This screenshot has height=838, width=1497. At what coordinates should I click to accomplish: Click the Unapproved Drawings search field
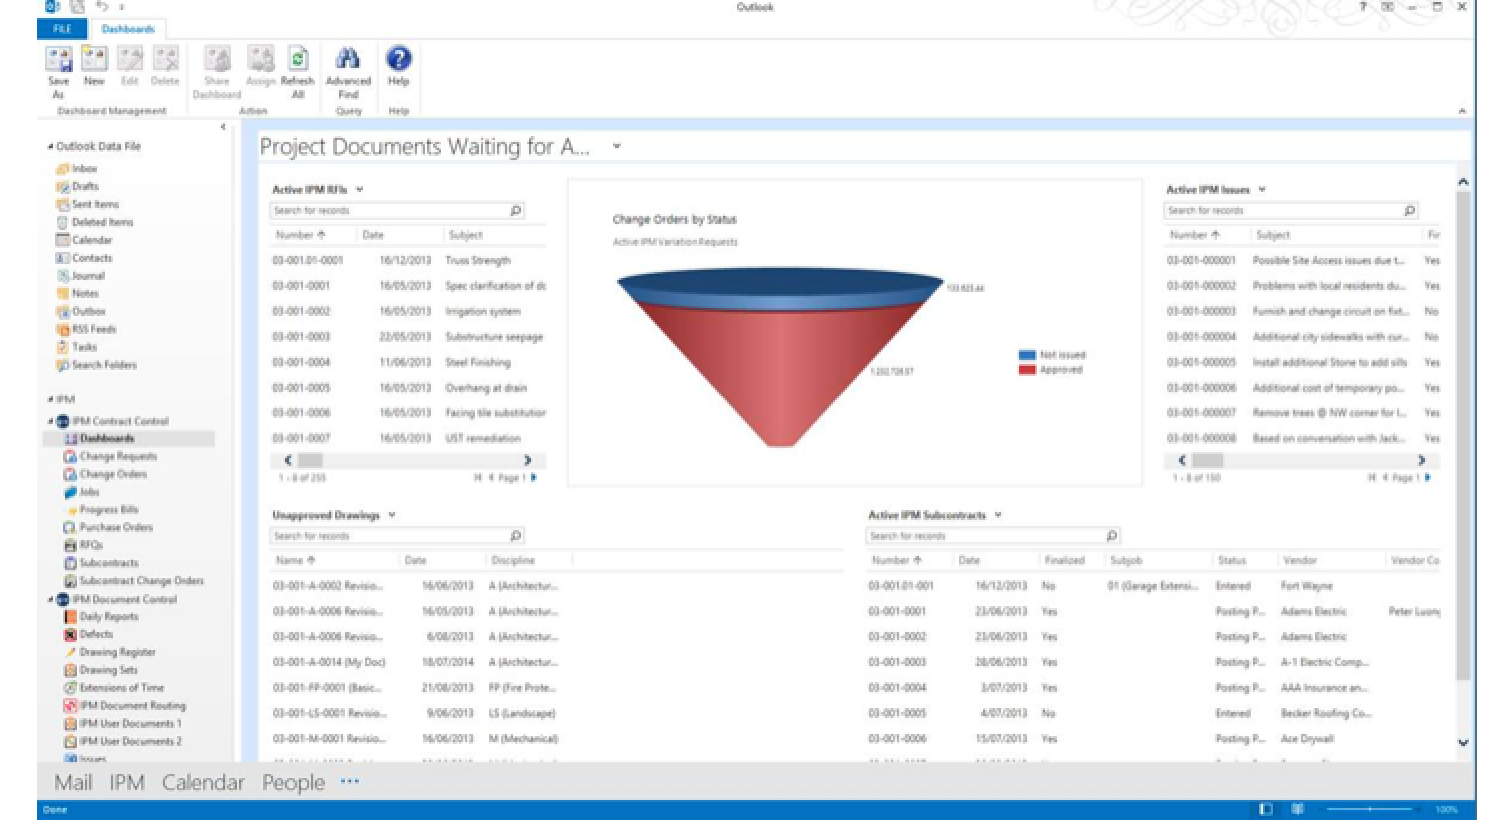point(390,535)
